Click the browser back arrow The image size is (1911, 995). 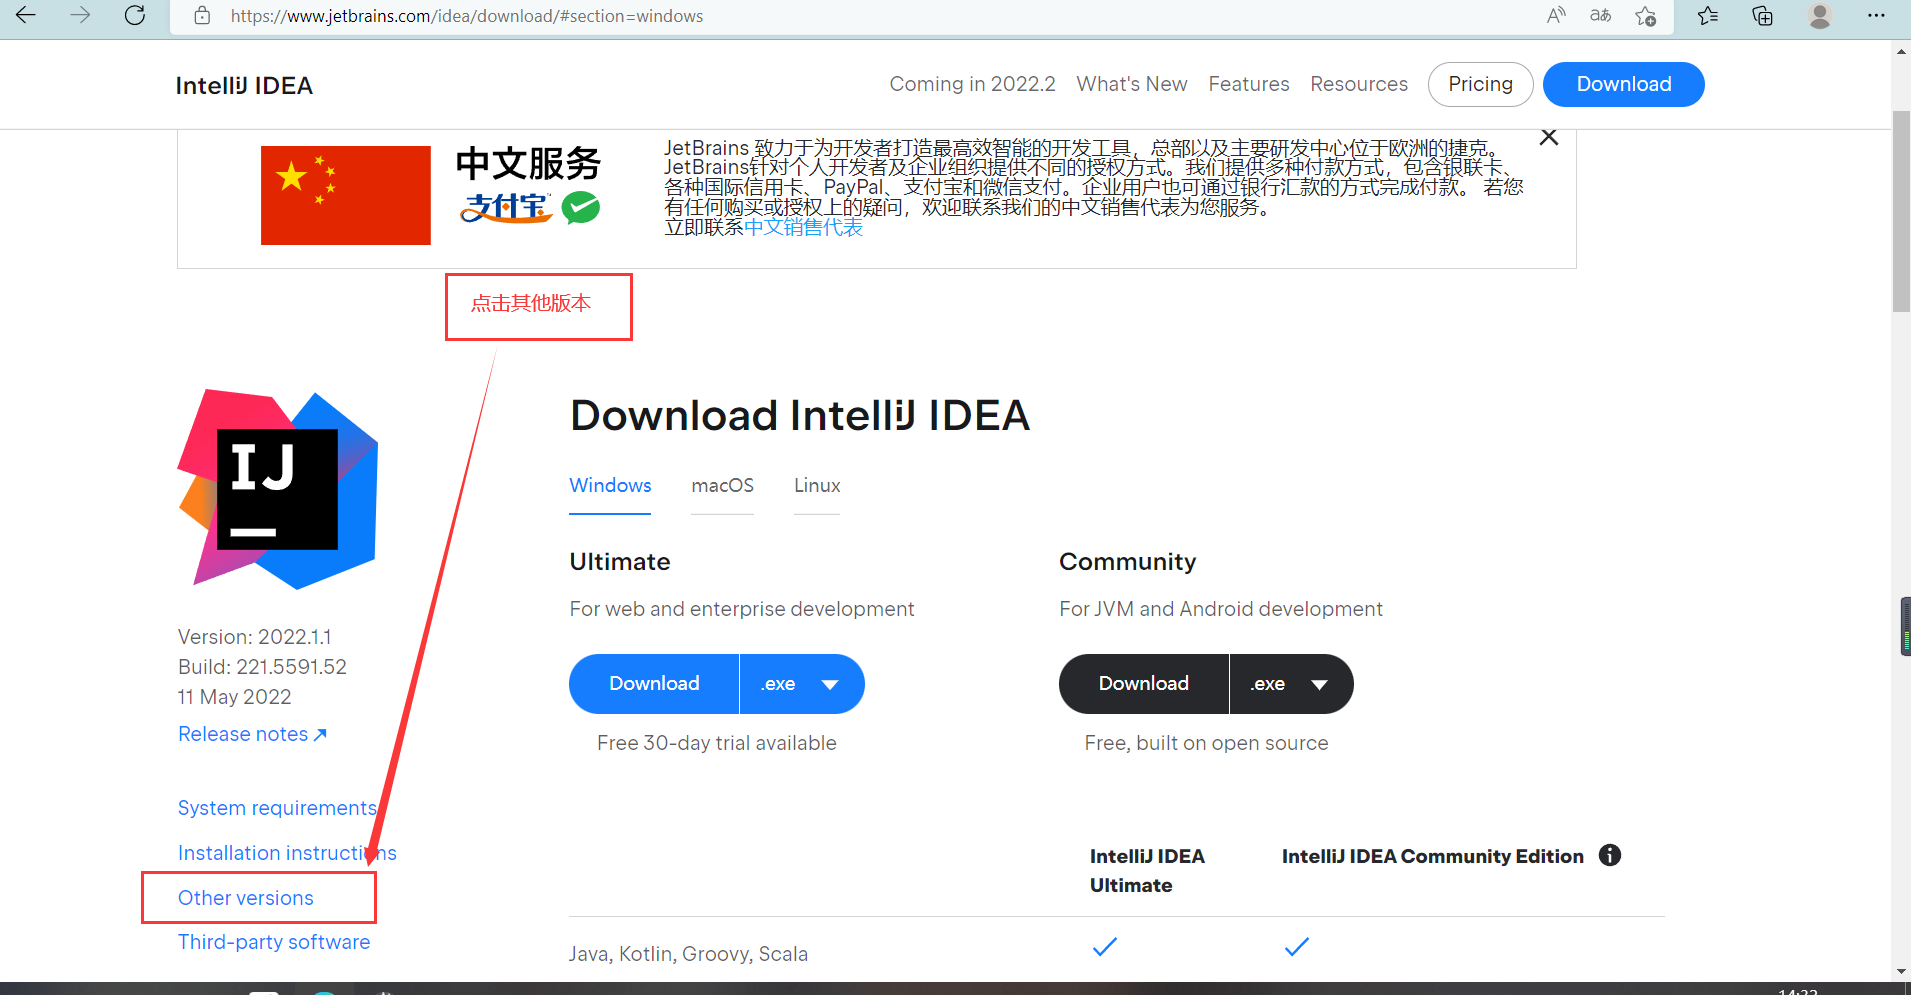coord(26,15)
